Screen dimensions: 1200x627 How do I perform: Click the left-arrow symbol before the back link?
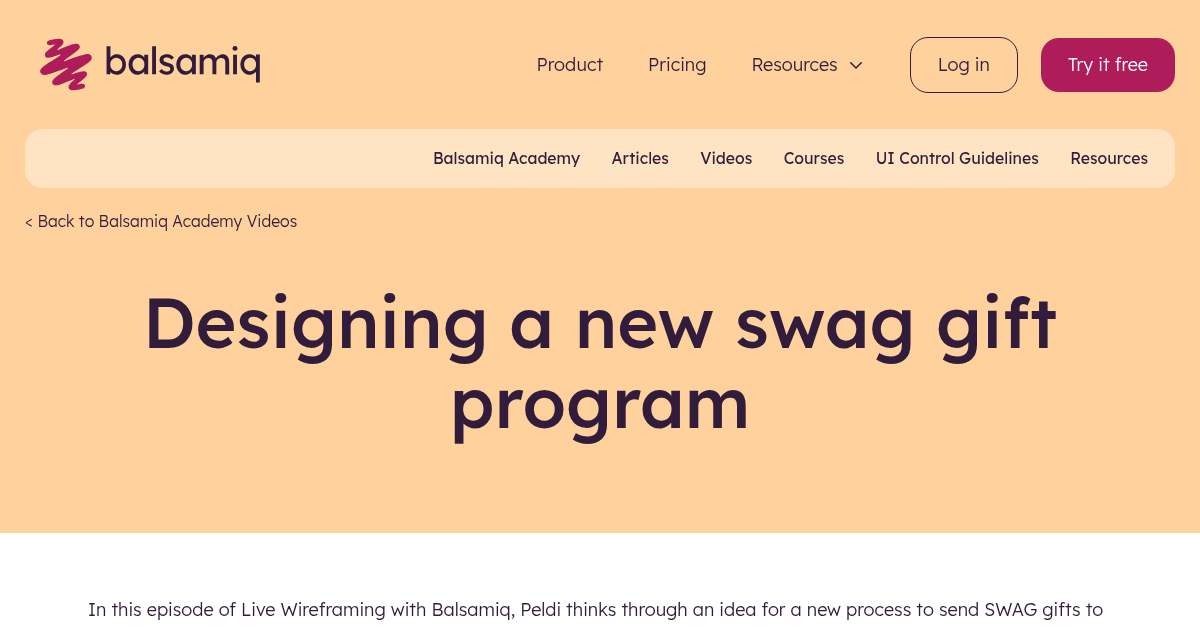point(28,221)
